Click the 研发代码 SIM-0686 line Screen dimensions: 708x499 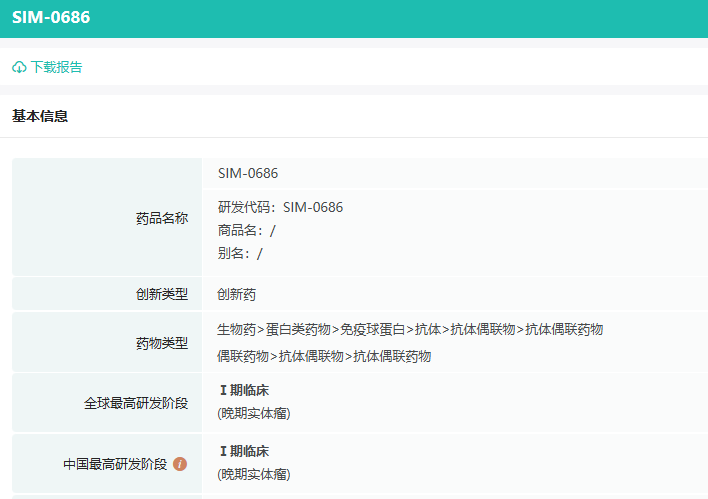[x=280, y=207]
